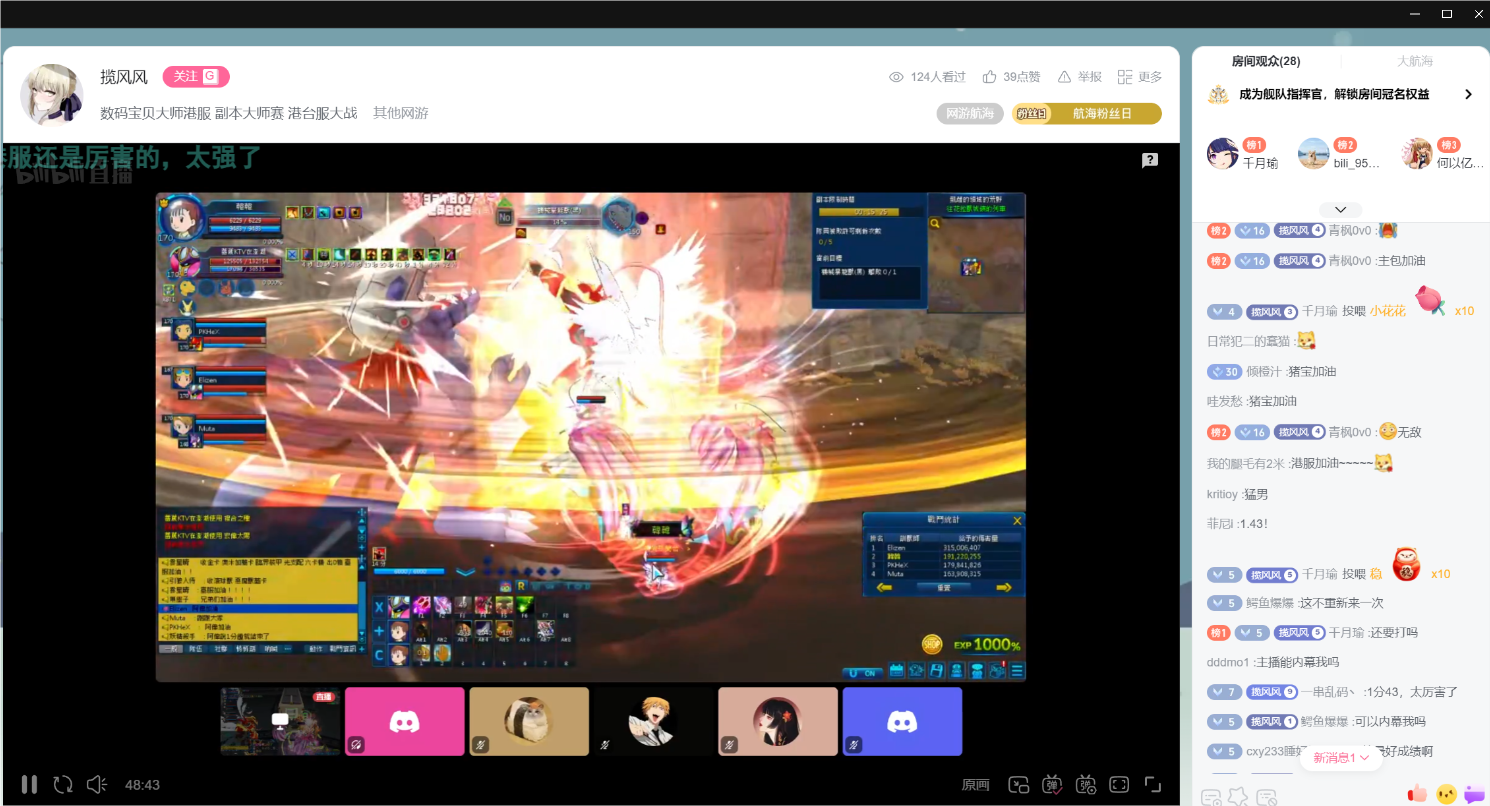
Task: Toggle danmaku display on the player
Action: click(1052, 785)
